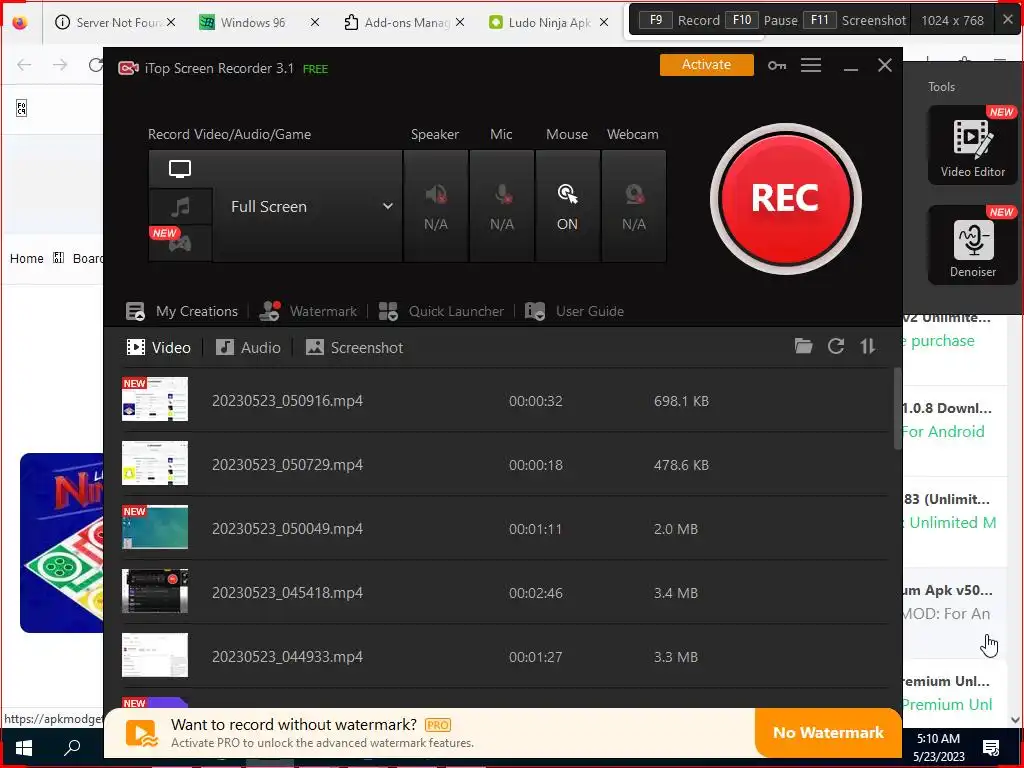The width and height of the screenshot is (1024, 768).
Task: Close the Add-ons Manager browser tab
Action: pos(460,22)
